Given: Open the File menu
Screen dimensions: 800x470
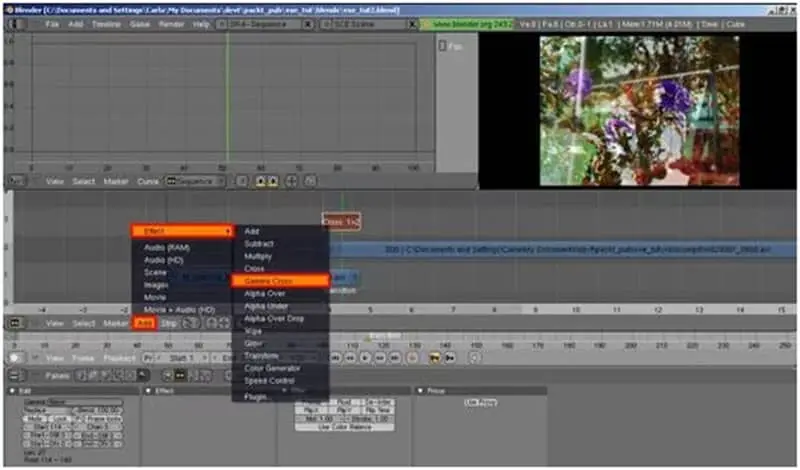Looking at the screenshot, I should pos(52,24).
